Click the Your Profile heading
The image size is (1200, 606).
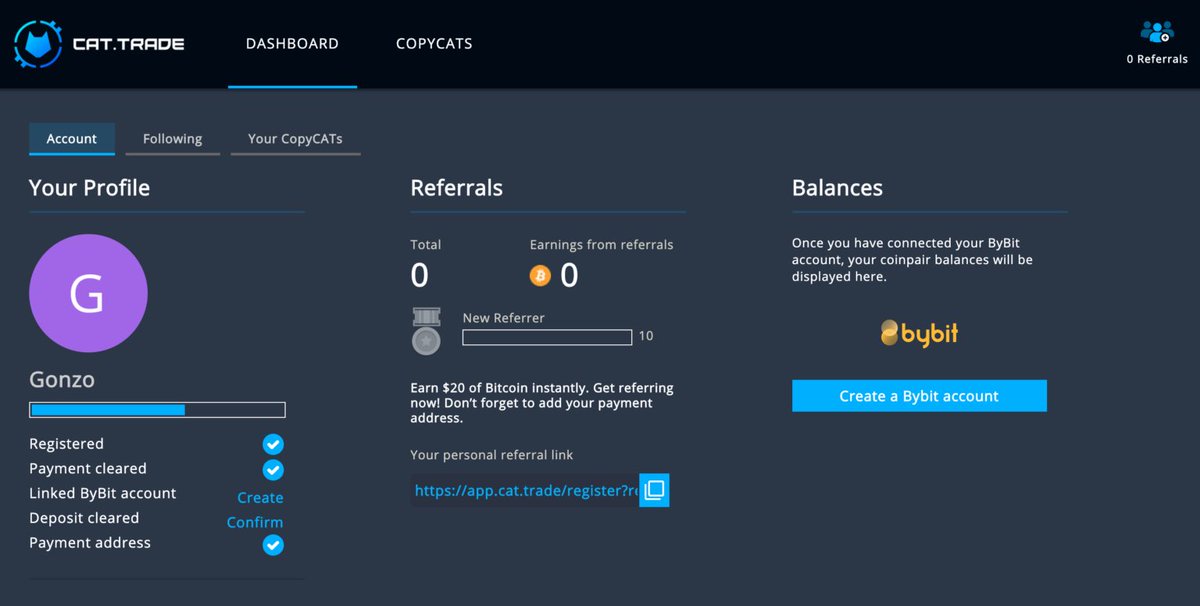pos(89,188)
